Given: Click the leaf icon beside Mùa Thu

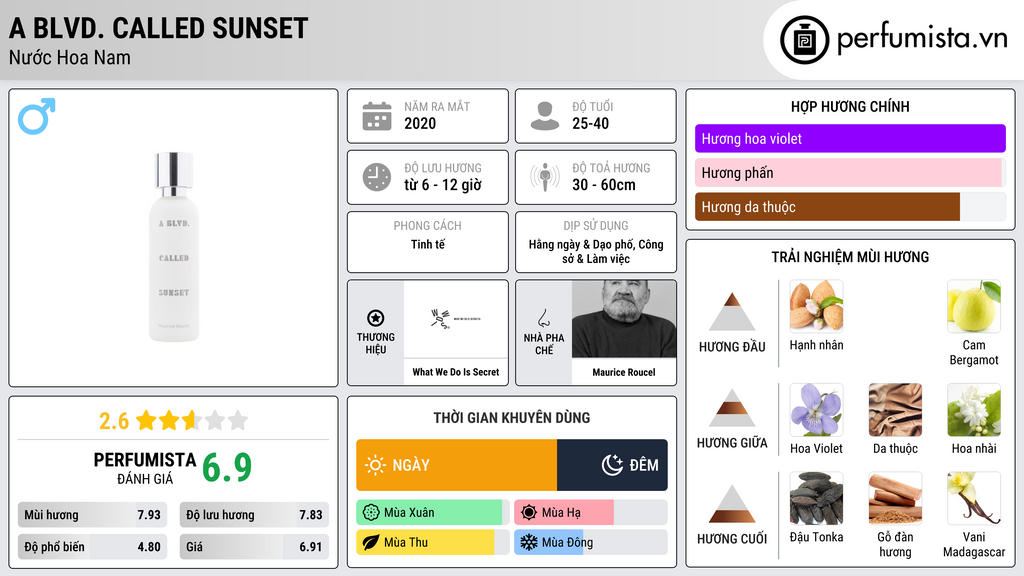Looking at the screenshot, I should pyautogui.click(x=371, y=542).
